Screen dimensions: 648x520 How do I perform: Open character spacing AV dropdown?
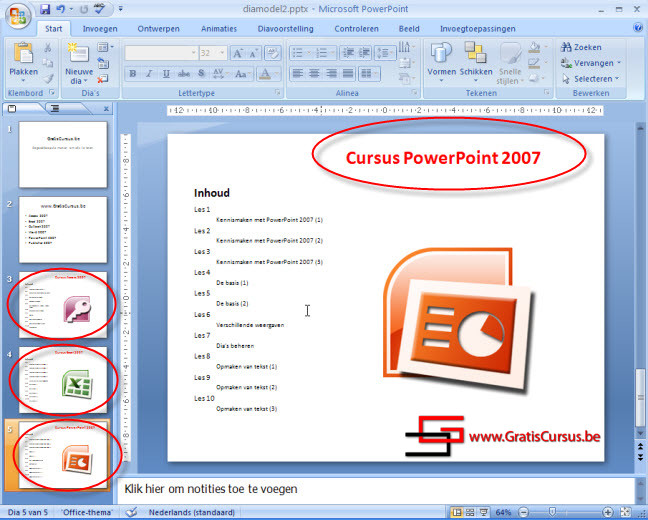tap(220, 74)
